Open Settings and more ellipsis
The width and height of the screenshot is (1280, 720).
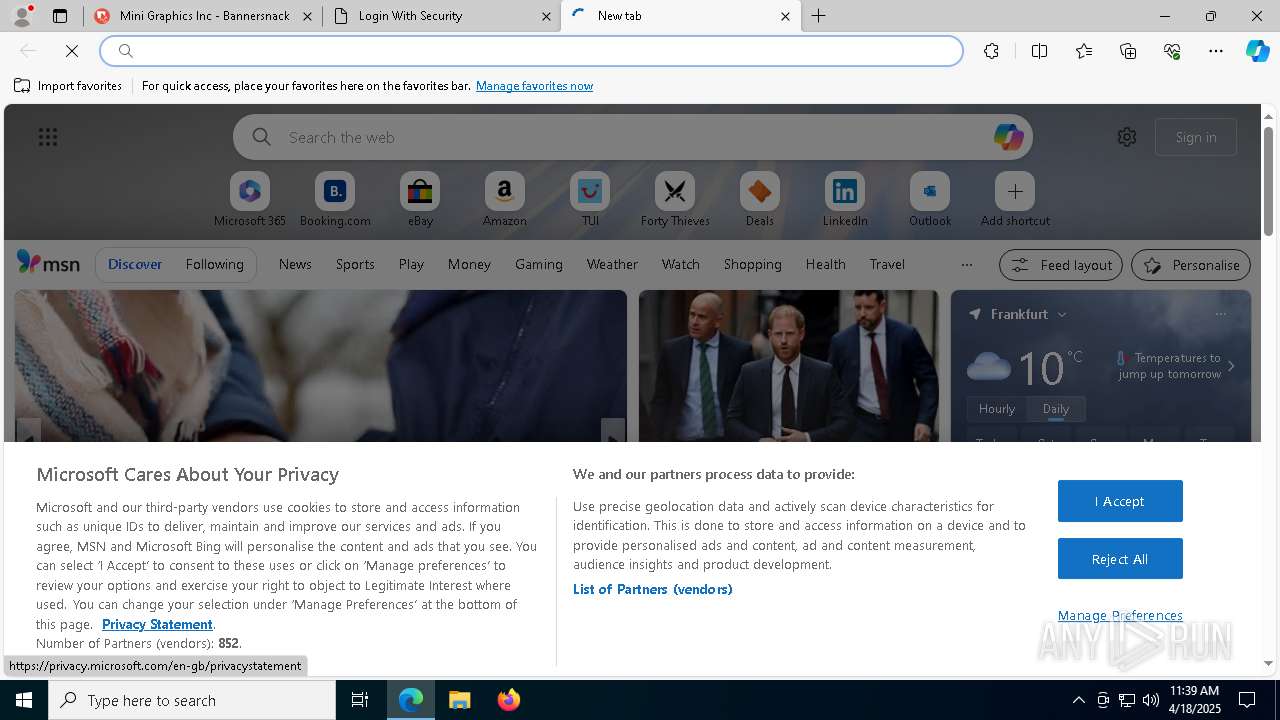pyautogui.click(x=1216, y=51)
